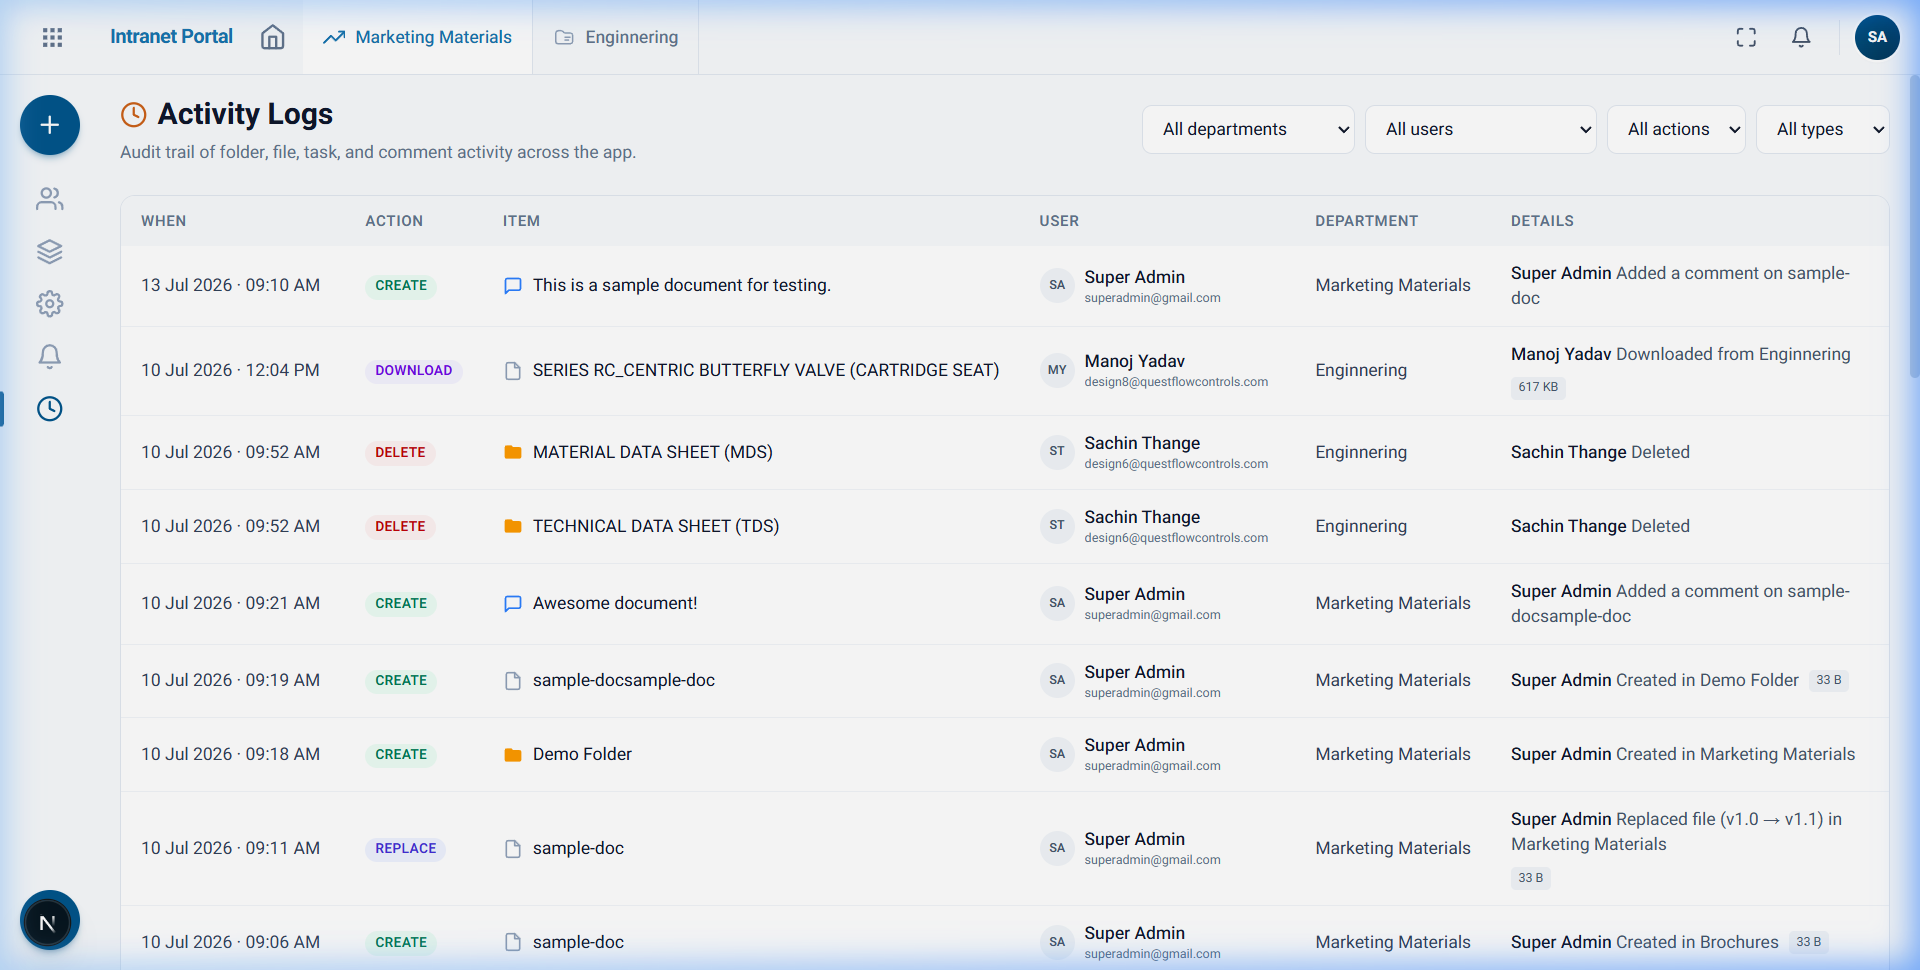The image size is (1920, 970).
Task: Toggle fullscreen mode icon
Action: click(x=1746, y=37)
